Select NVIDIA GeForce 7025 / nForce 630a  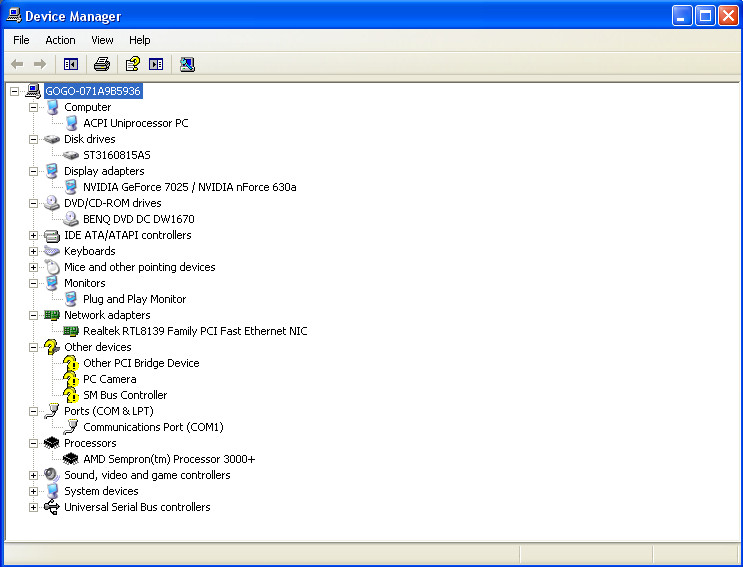(x=190, y=187)
